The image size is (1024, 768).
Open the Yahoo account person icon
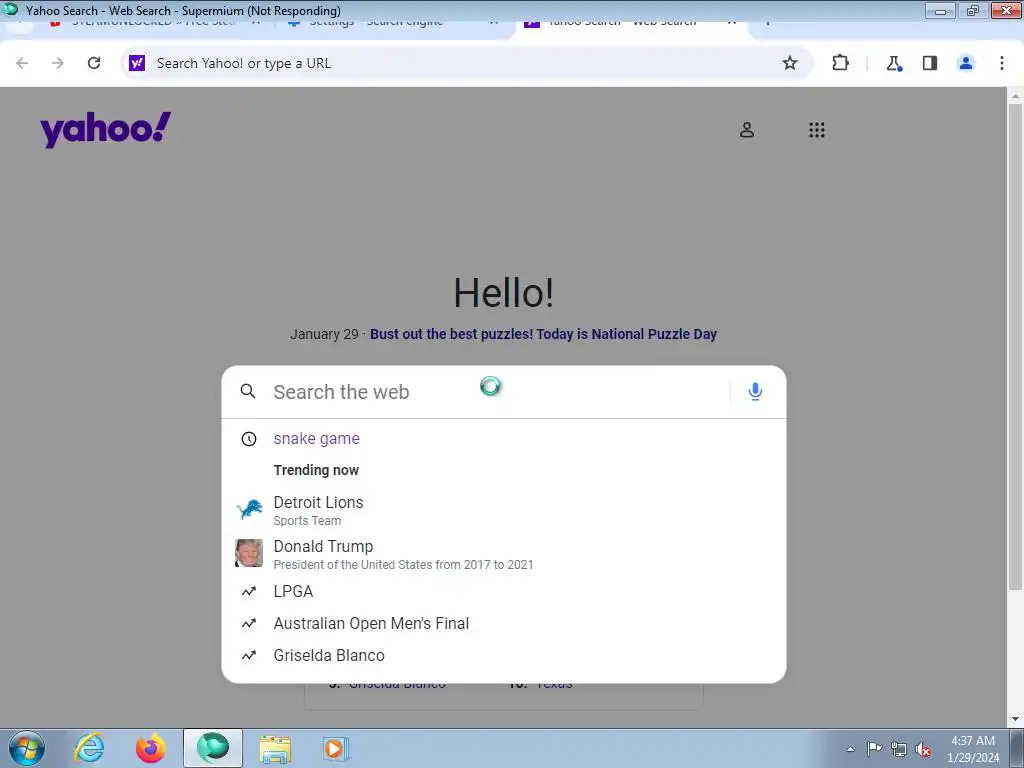point(747,130)
